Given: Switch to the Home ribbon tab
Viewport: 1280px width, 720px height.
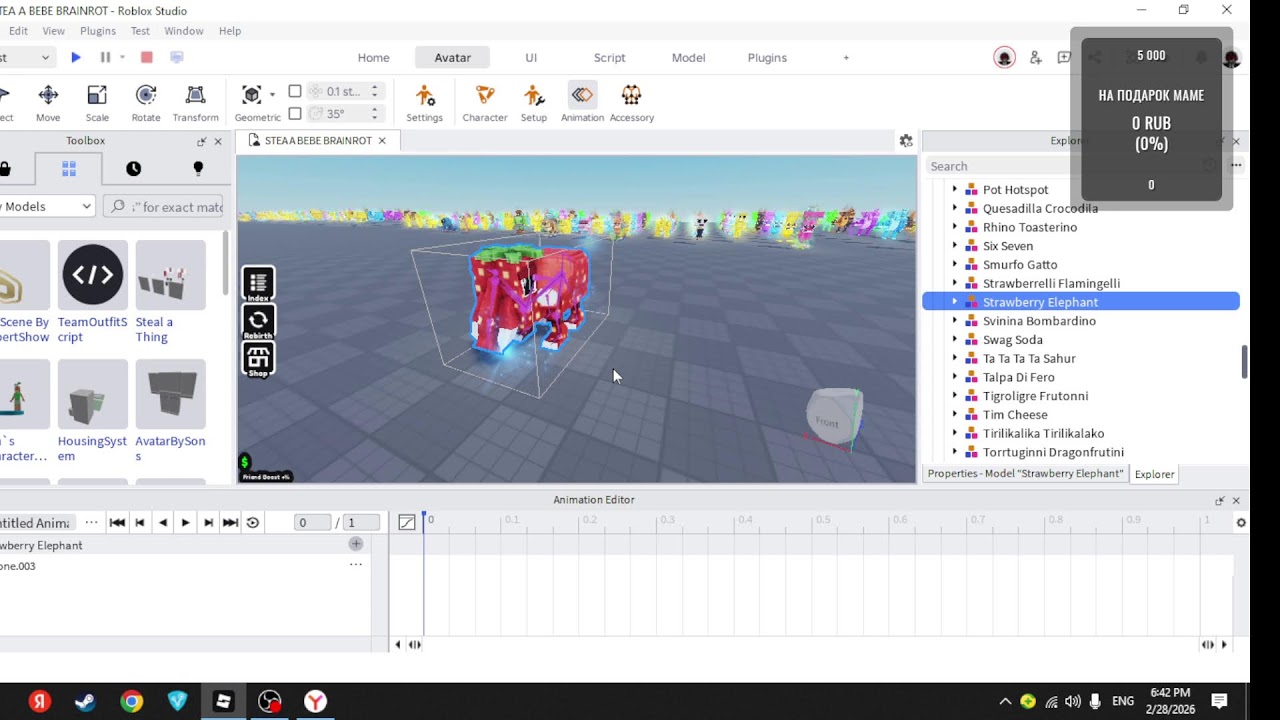Looking at the screenshot, I should [x=374, y=58].
